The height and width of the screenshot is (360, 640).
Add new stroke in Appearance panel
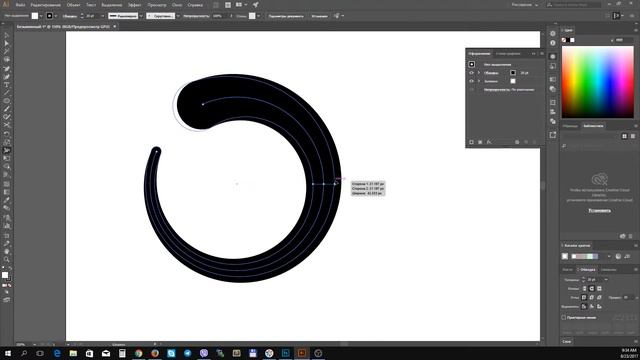471,142
